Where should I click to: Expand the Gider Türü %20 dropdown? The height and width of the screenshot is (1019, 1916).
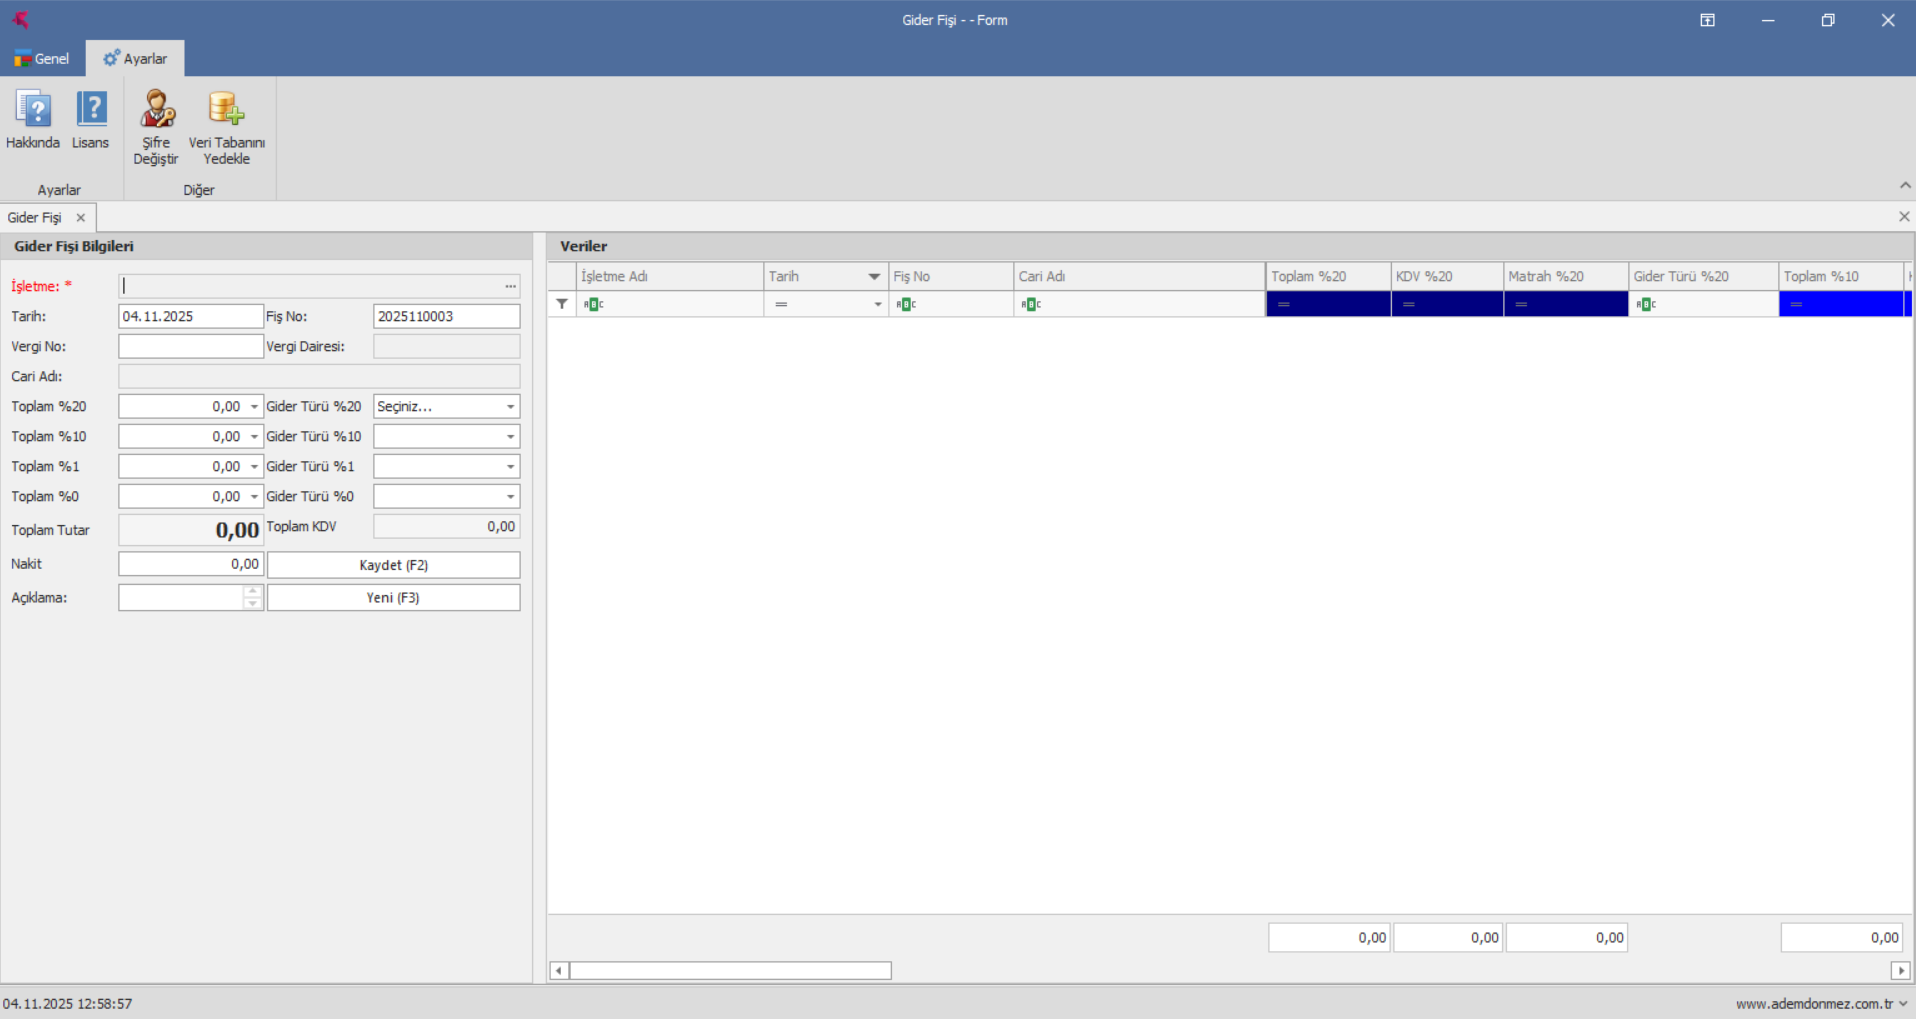(510, 407)
